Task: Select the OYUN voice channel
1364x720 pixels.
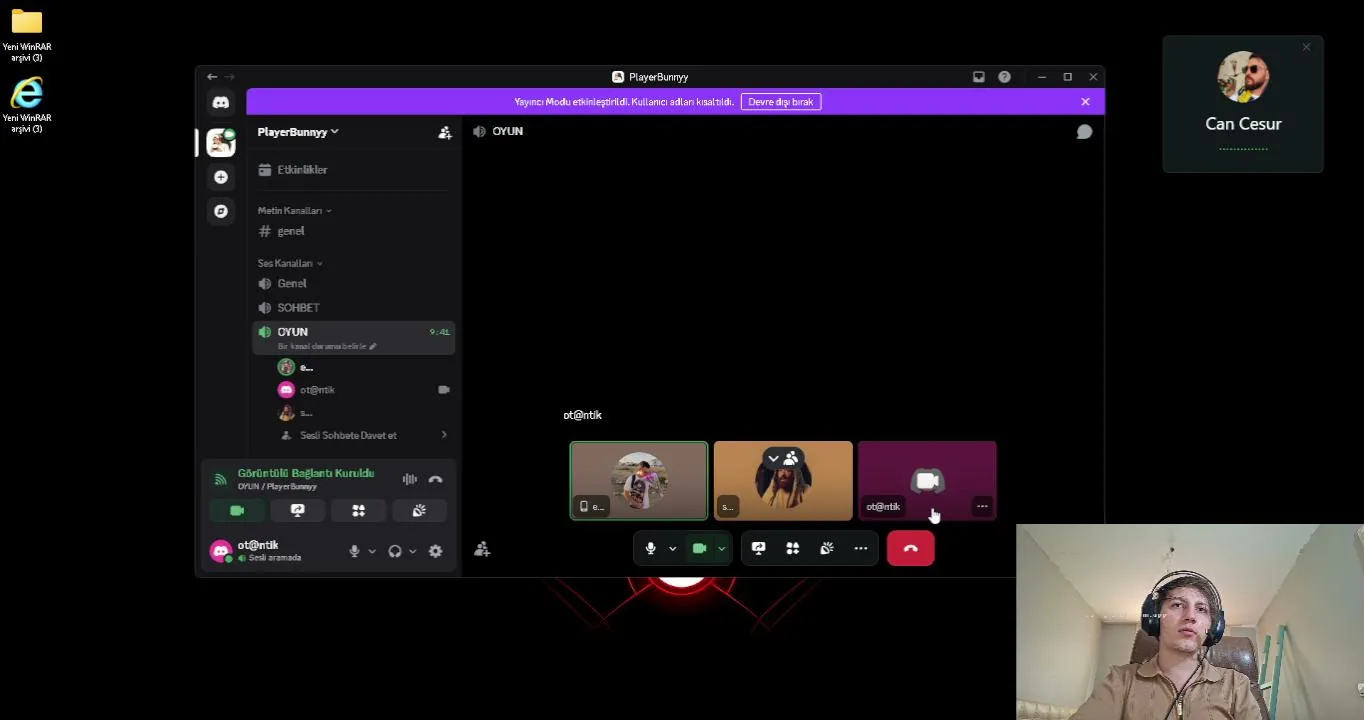Action: (352, 332)
